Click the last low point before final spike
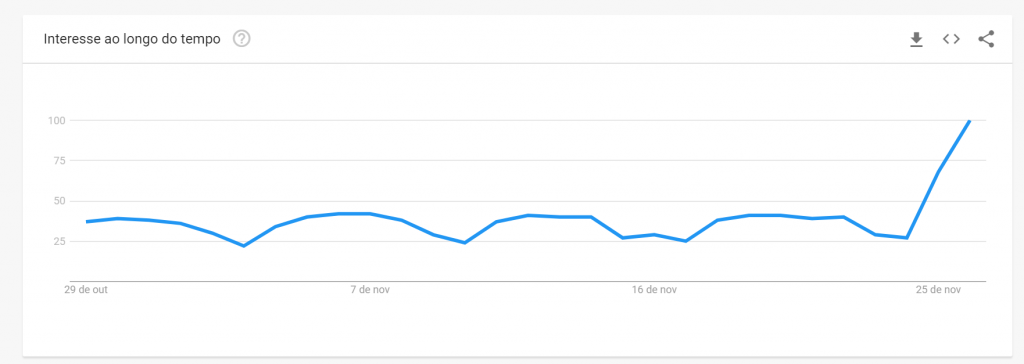 click(906, 238)
